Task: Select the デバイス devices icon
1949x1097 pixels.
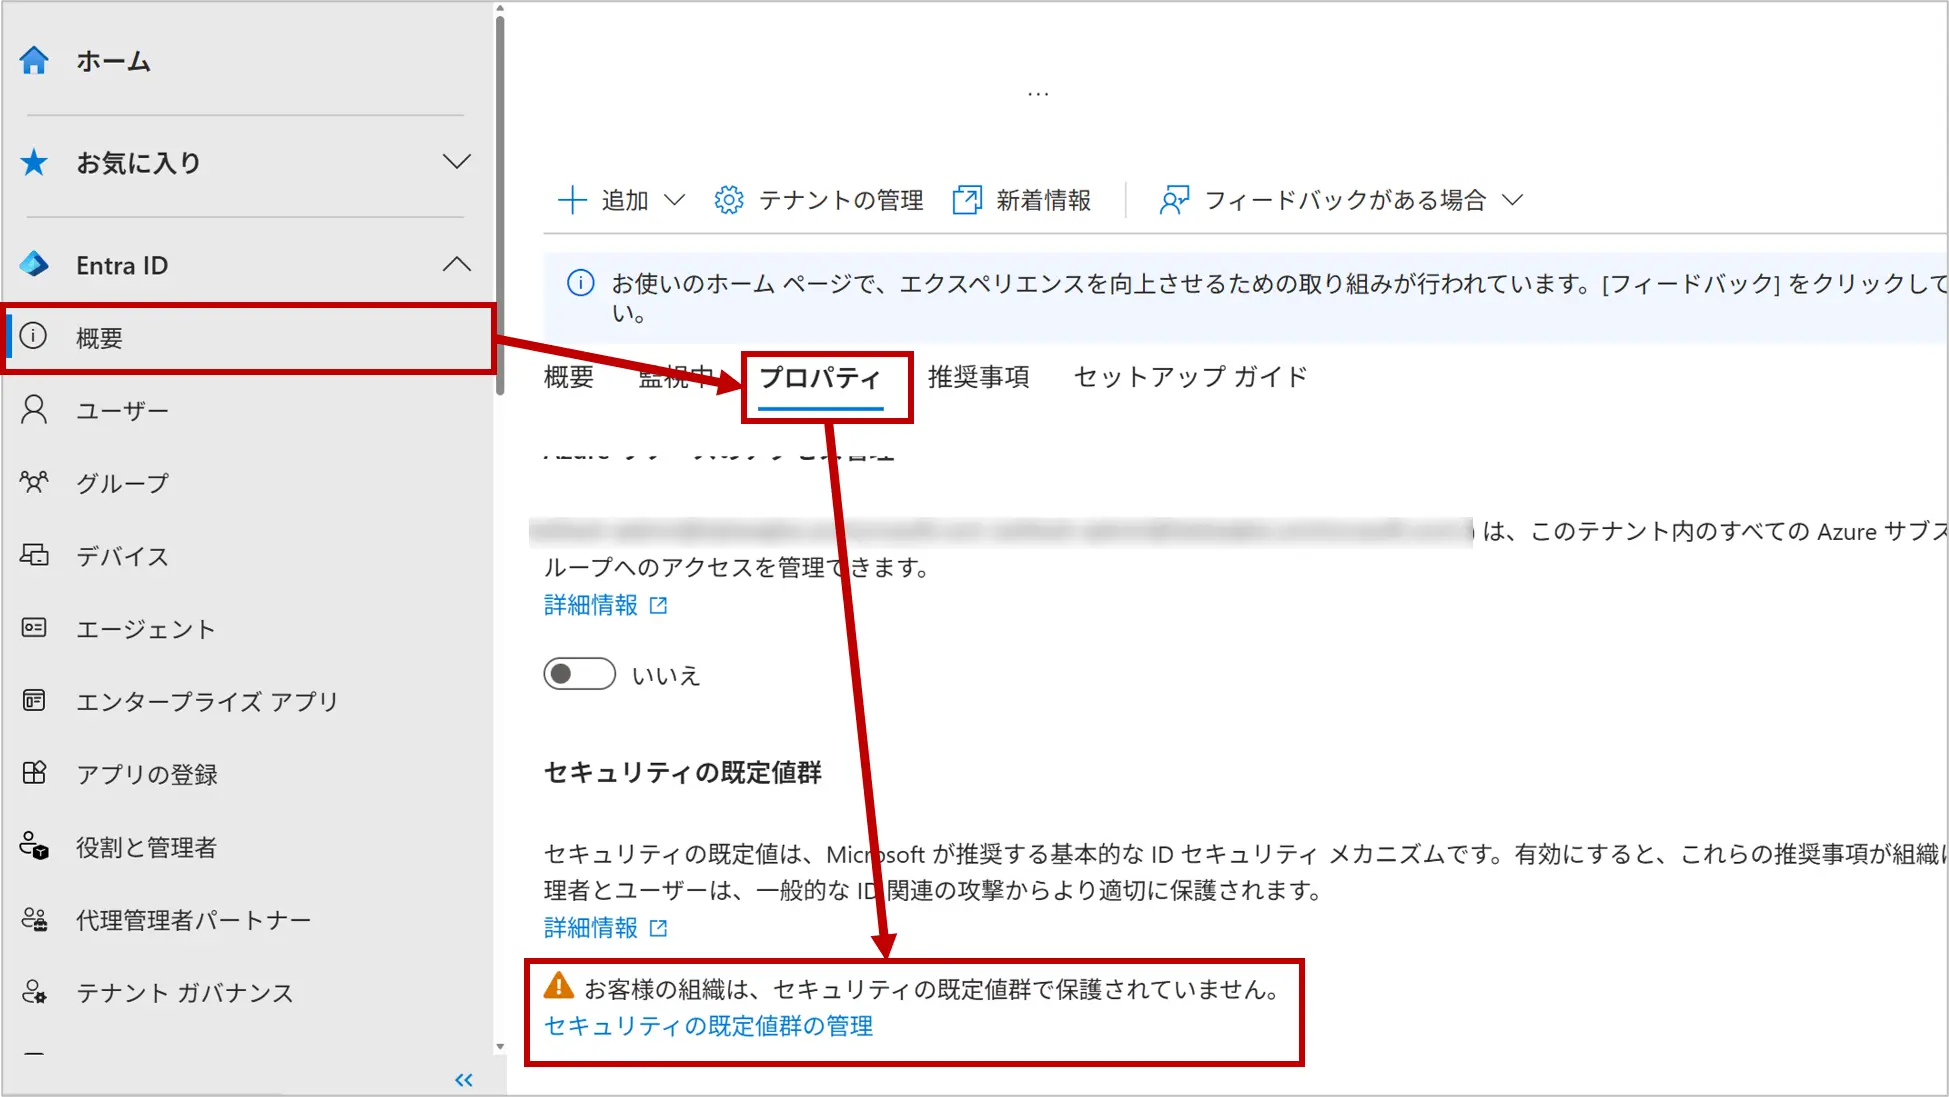Action: click(34, 555)
